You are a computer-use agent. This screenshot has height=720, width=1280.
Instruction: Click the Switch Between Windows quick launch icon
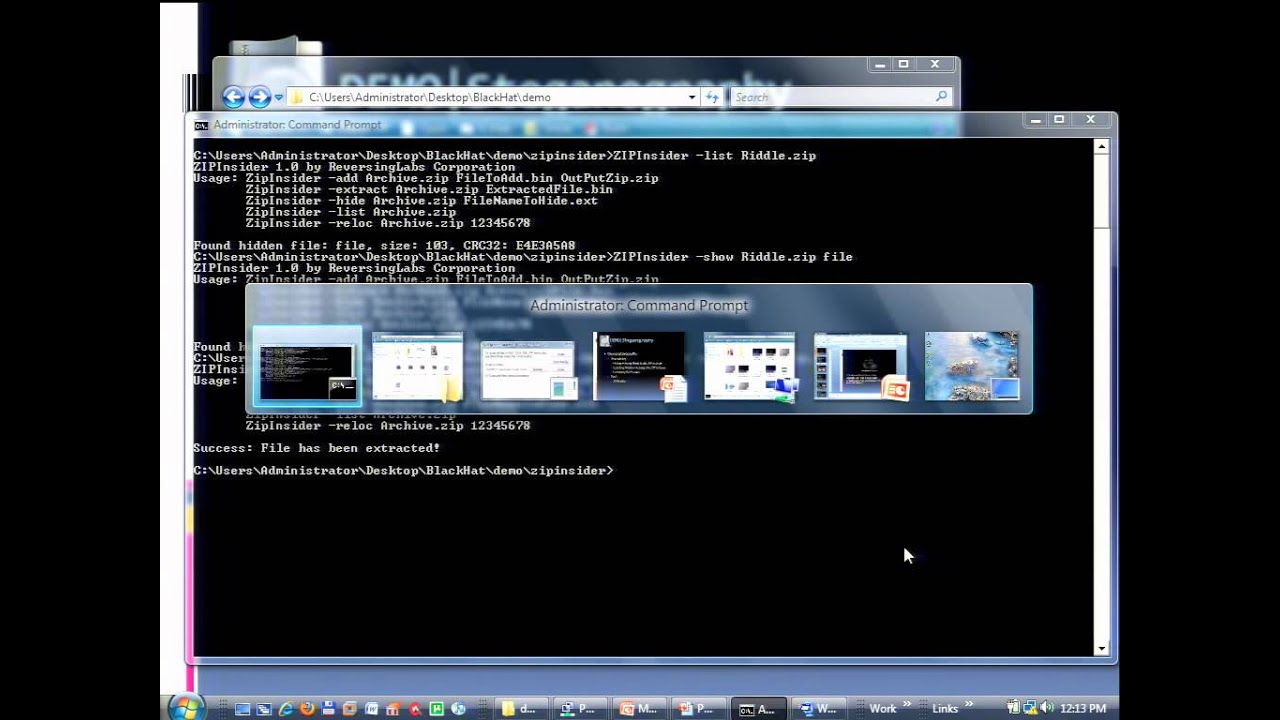coord(264,709)
